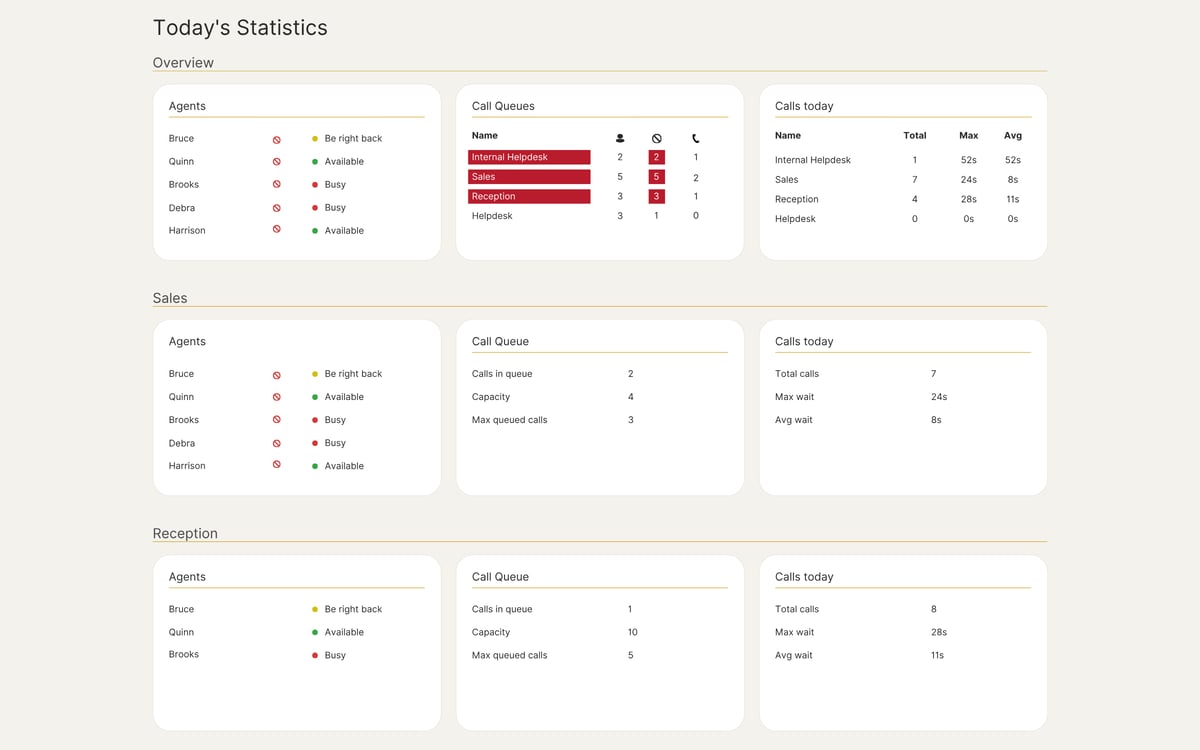Screen dimensions: 1200x750
Task: Click the unavailable icon beside Quinn in Sales Agents
Action: pyautogui.click(x=277, y=397)
